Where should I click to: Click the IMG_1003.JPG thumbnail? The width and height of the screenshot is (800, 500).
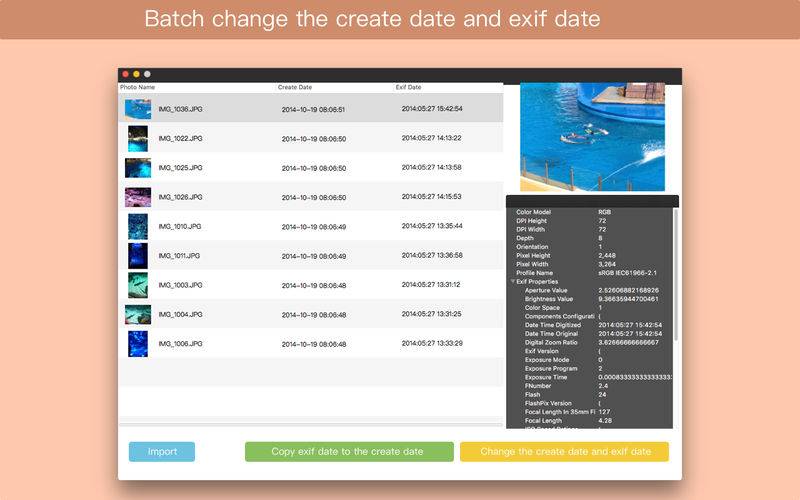point(138,285)
